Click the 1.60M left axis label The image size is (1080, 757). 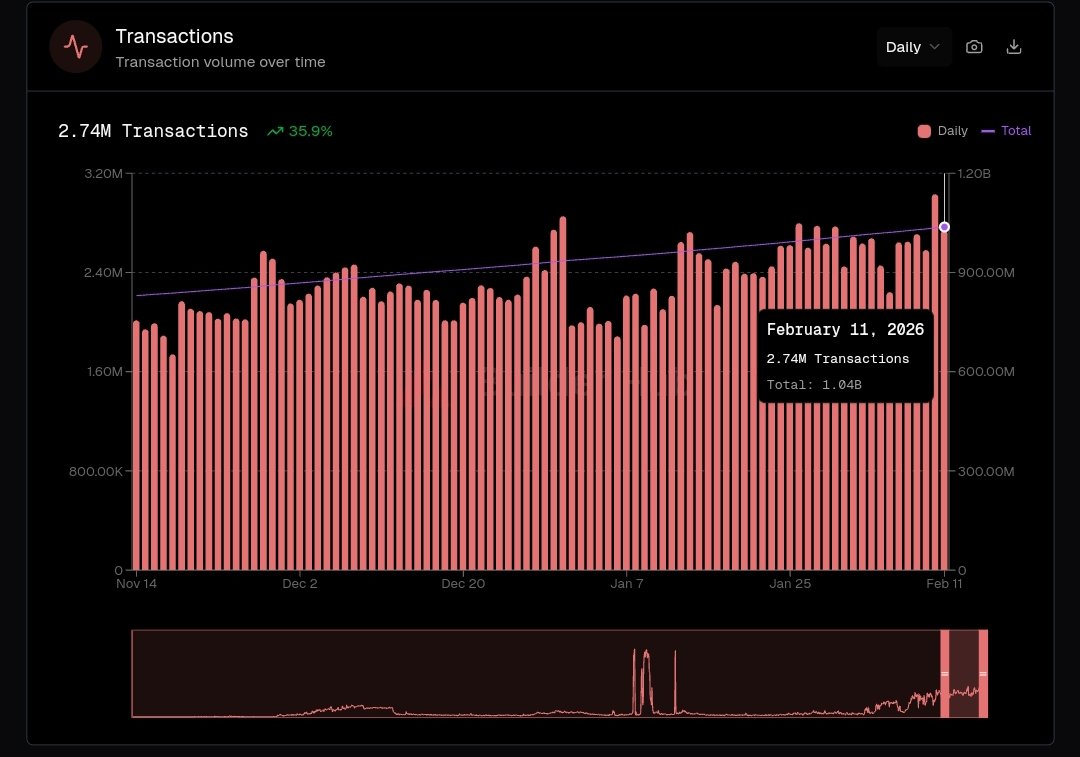[x=105, y=372]
